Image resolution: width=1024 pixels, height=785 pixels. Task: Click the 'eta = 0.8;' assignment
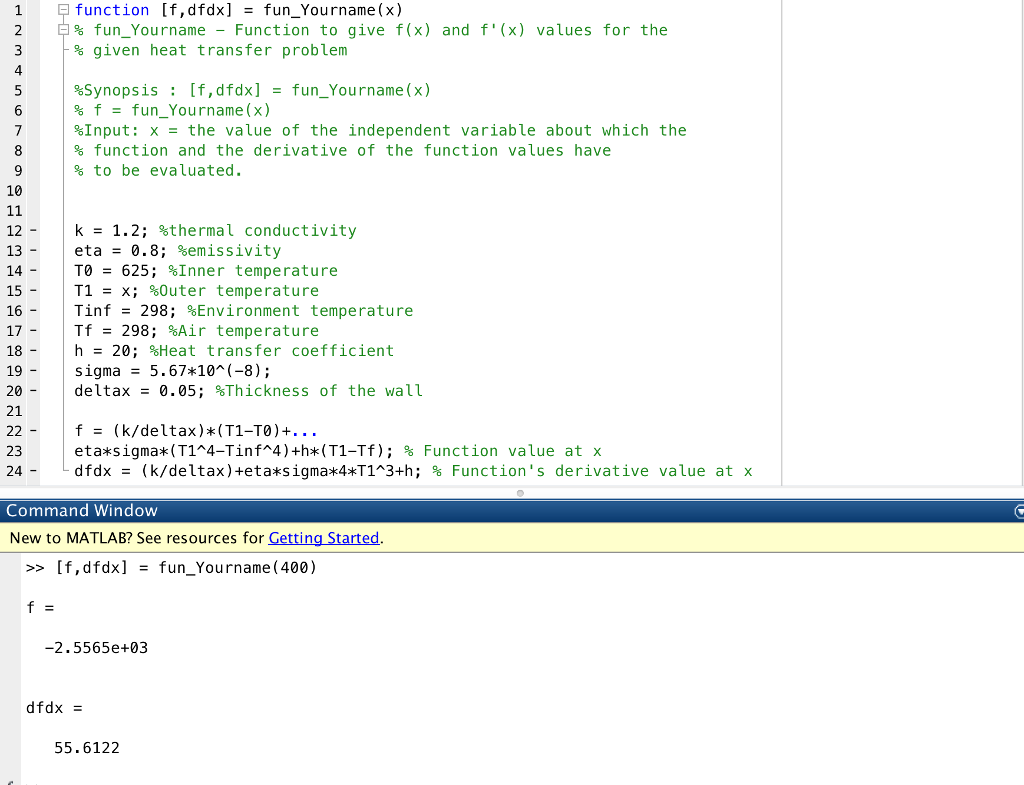[121, 251]
